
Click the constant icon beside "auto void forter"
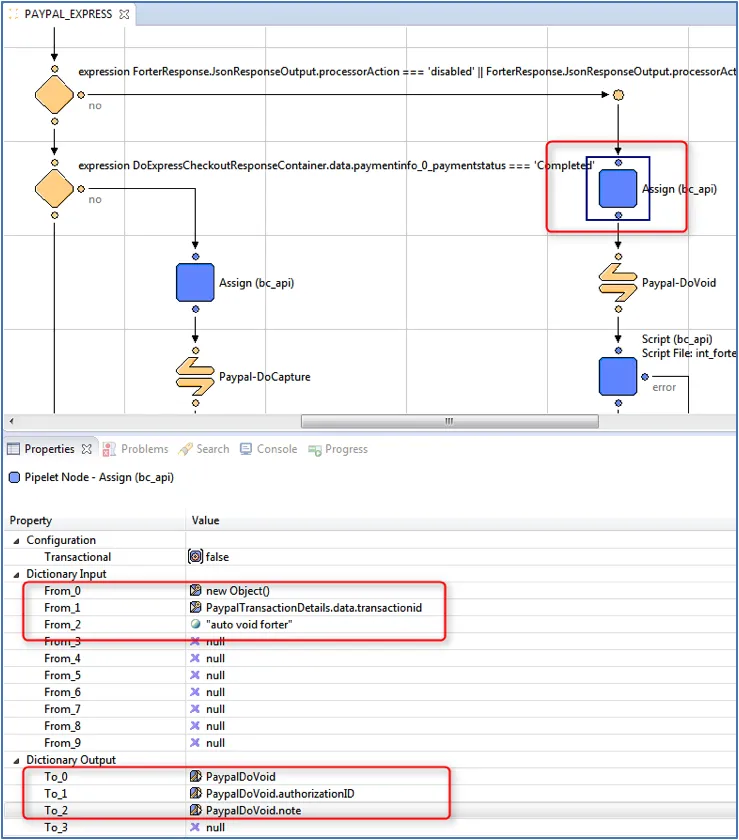196,624
